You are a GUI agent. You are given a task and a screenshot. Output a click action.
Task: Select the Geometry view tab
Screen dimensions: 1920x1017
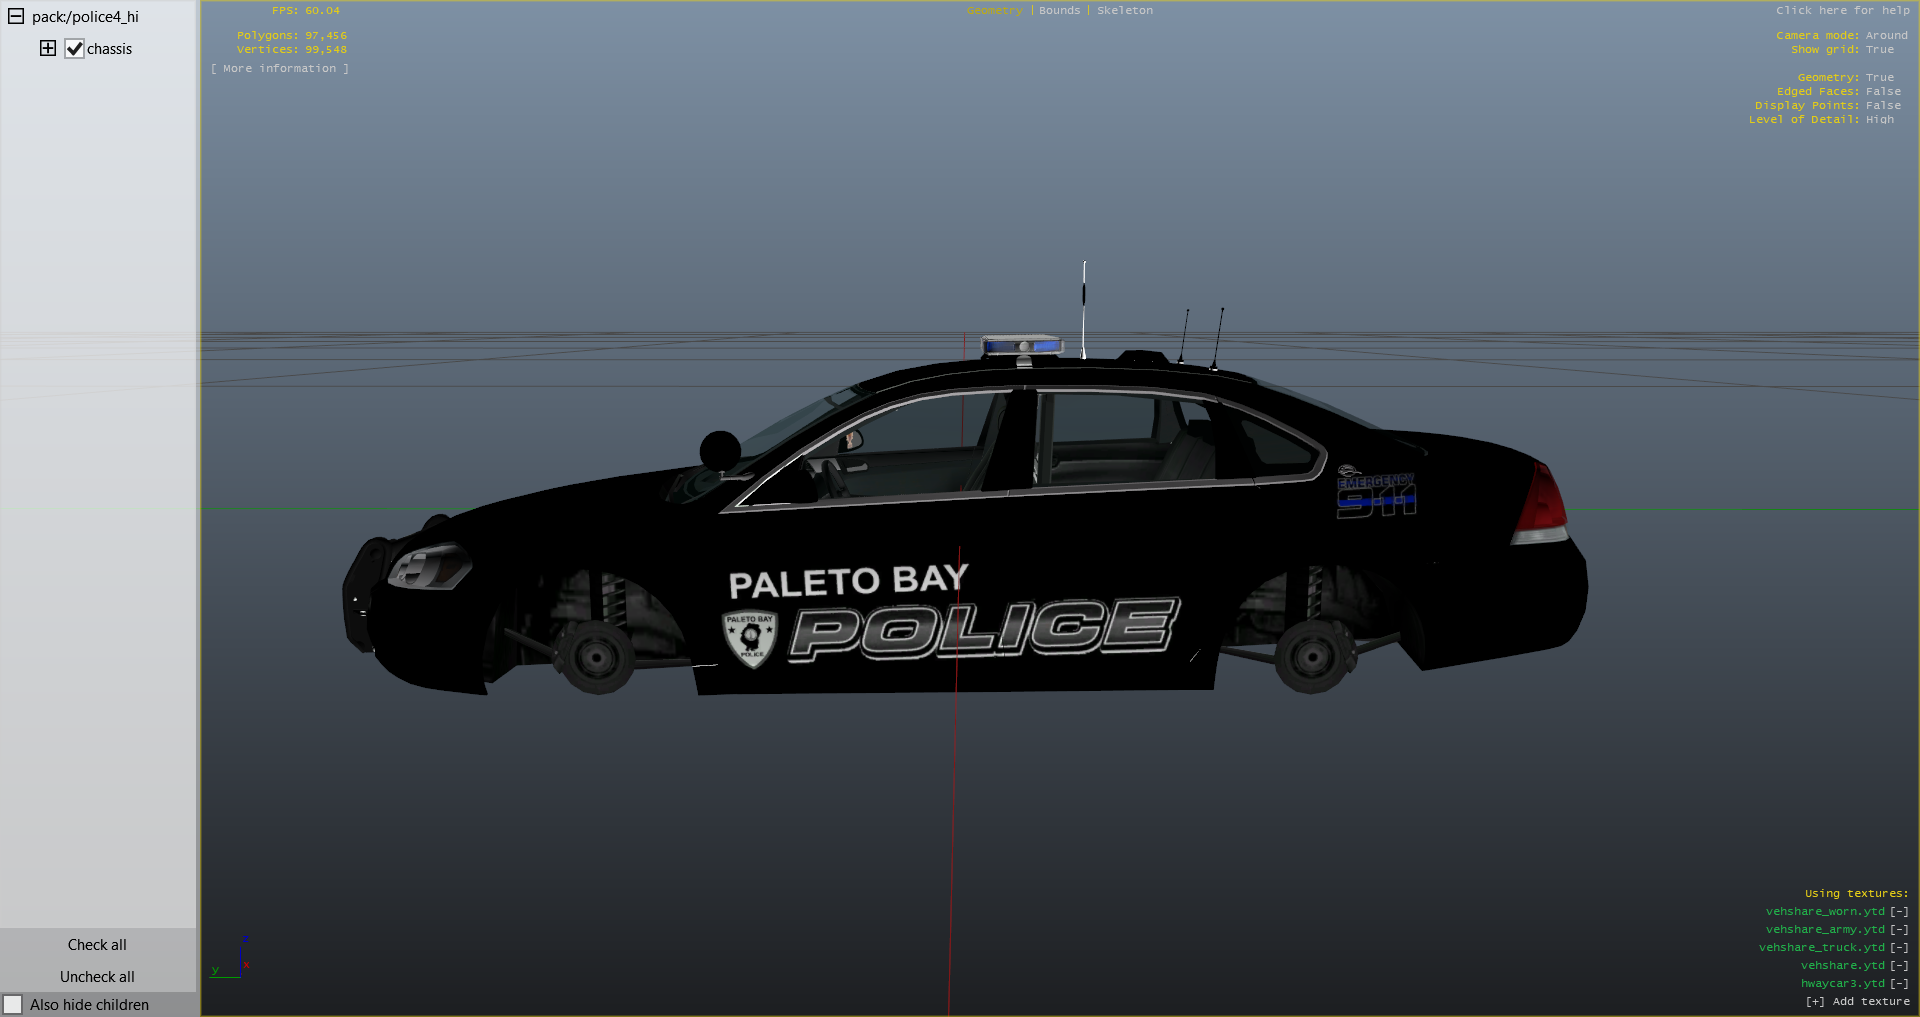coord(994,11)
